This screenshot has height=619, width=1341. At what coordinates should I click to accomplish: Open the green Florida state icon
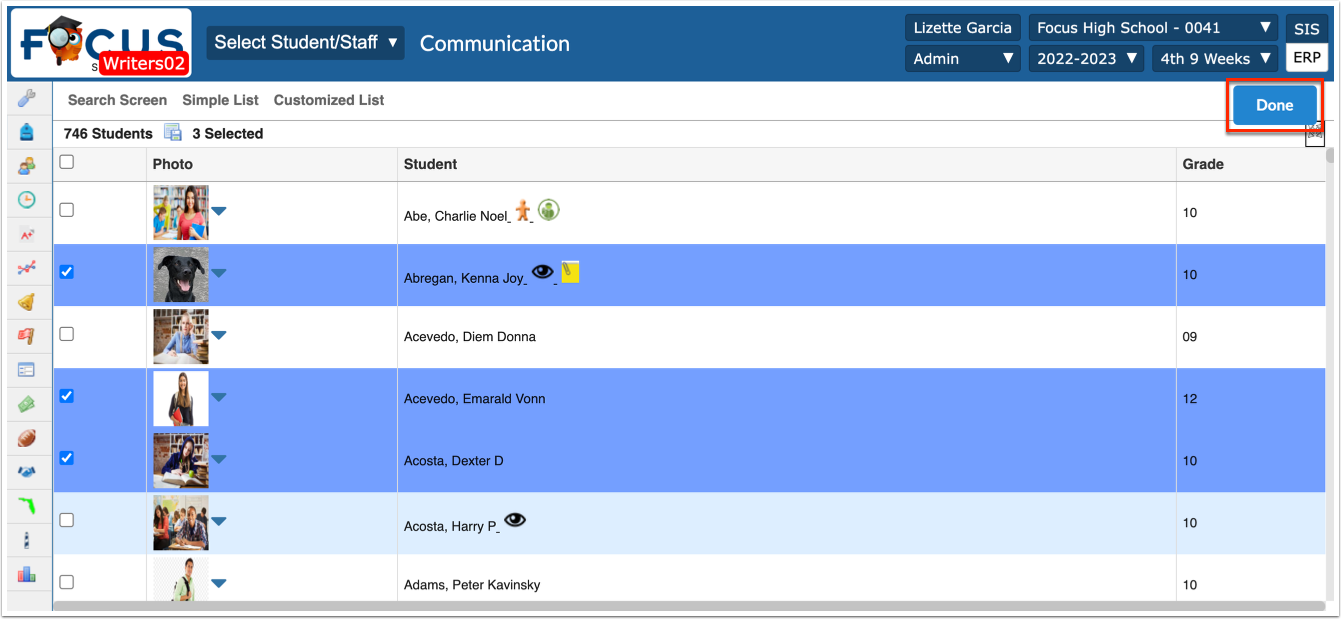click(x=27, y=506)
